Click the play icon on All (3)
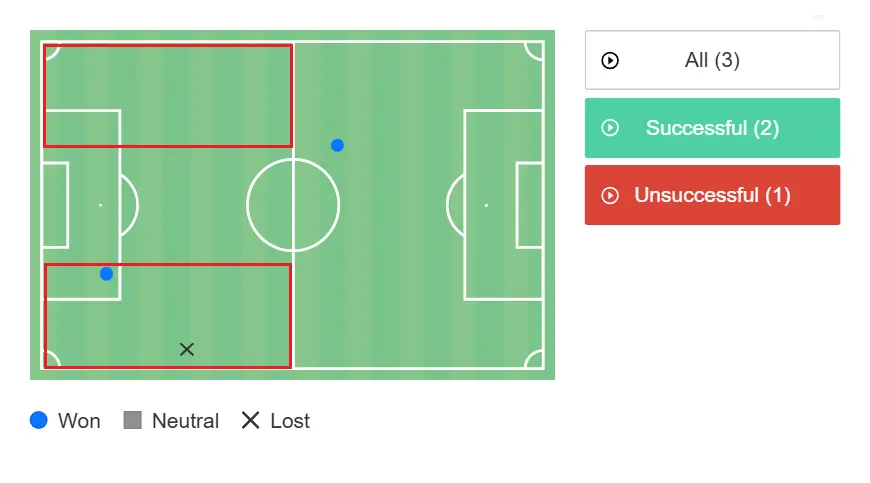Image resolution: width=870 pixels, height=483 pixels. tap(610, 60)
